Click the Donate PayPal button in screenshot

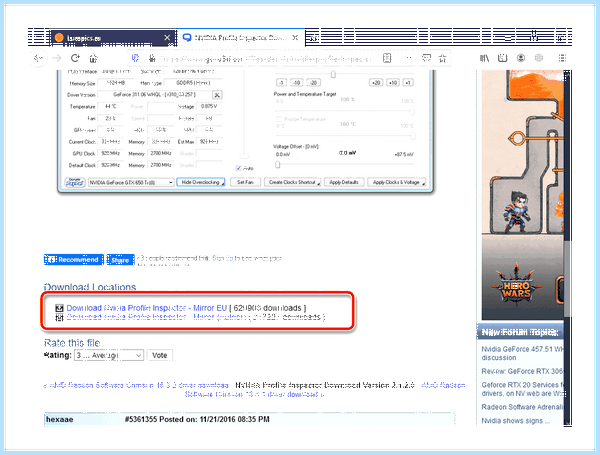(74, 183)
